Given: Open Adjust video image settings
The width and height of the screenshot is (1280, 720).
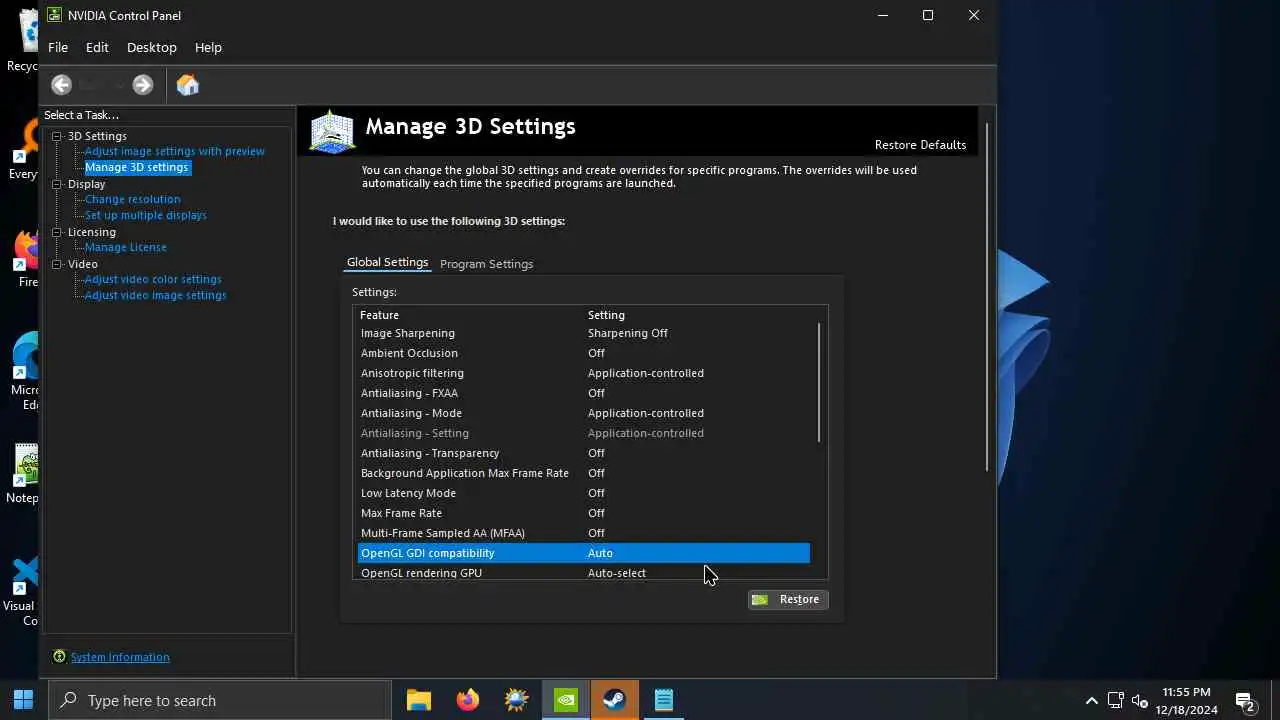Looking at the screenshot, I should [156, 295].
